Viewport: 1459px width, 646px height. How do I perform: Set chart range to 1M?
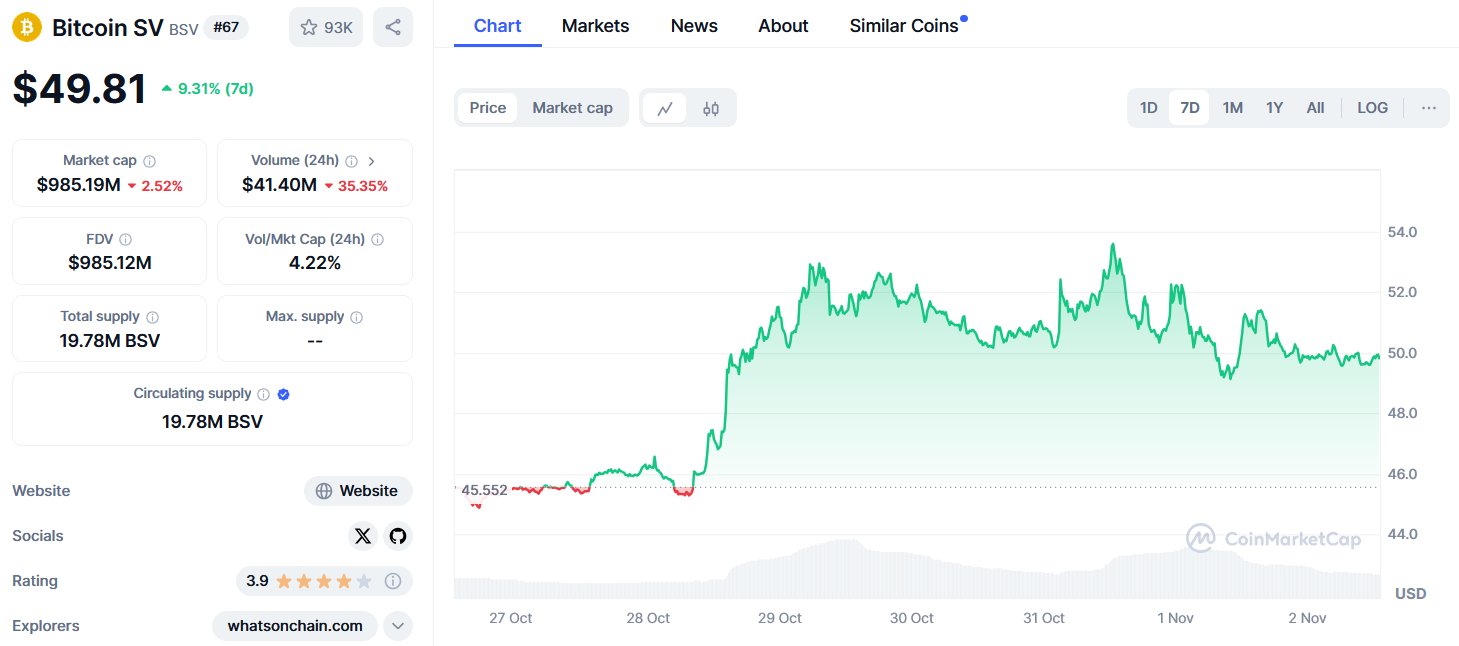(x=1232, y=108)
